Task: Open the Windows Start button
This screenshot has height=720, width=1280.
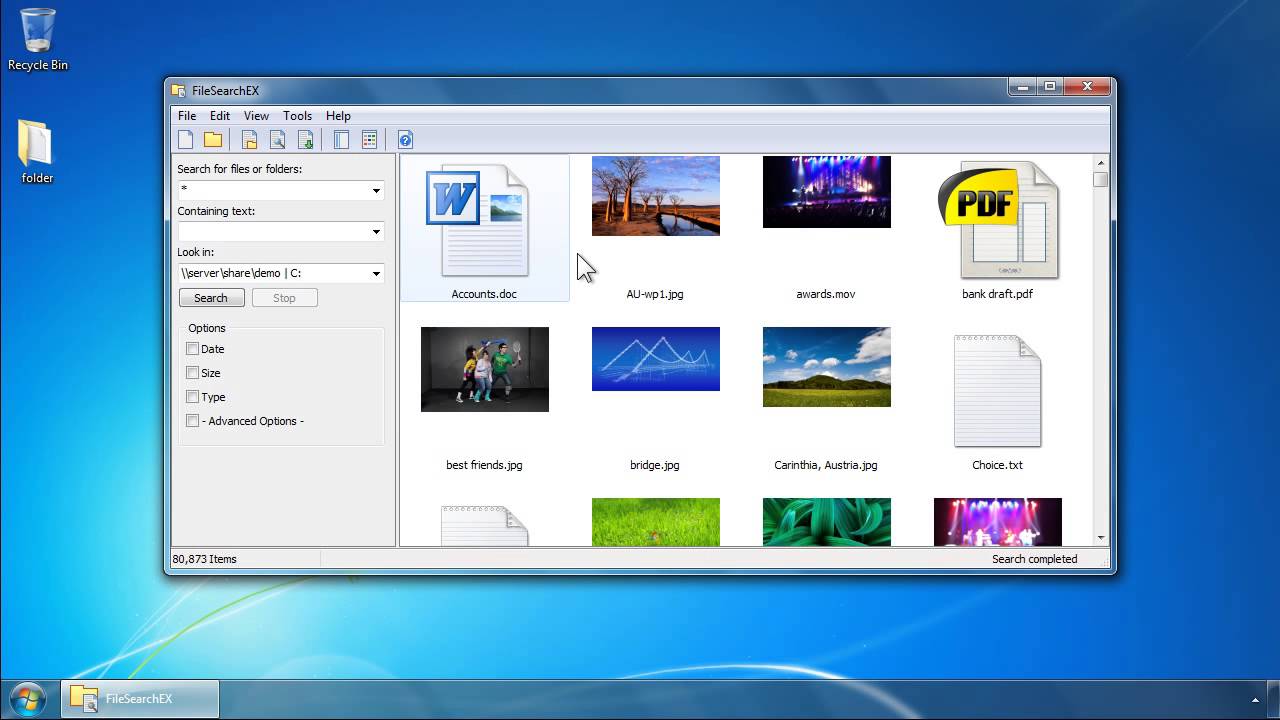Action: 27,698
